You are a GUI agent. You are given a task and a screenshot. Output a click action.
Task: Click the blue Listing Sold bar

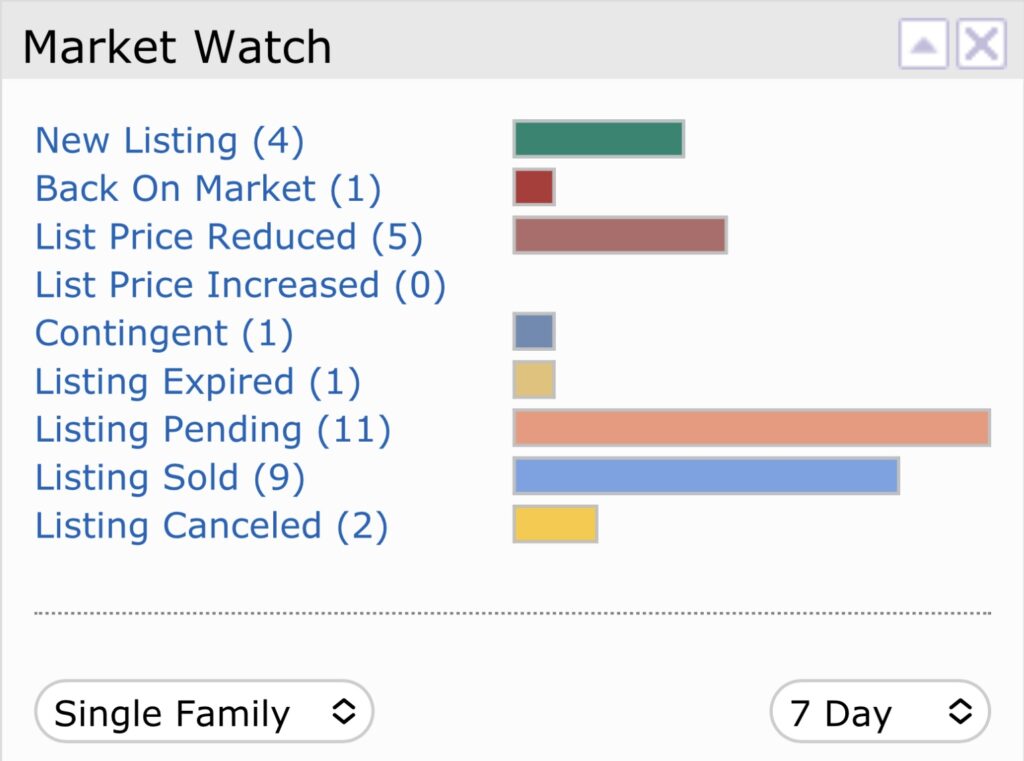706,476
